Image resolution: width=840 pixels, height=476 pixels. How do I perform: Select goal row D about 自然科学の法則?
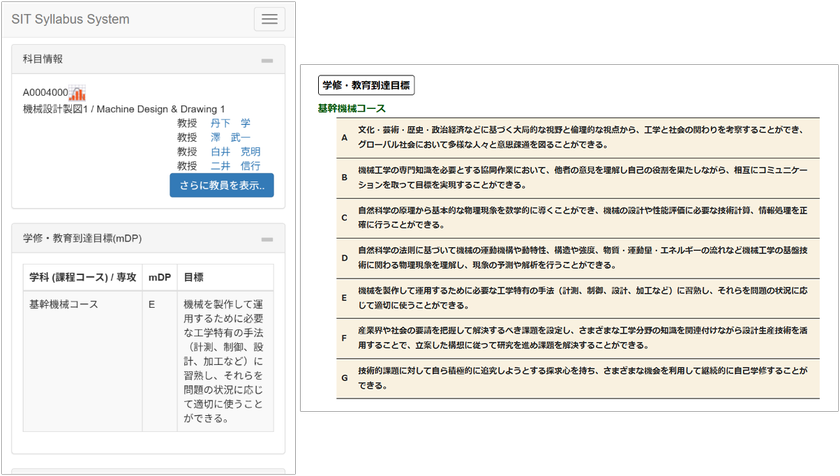tap(578, 258)
